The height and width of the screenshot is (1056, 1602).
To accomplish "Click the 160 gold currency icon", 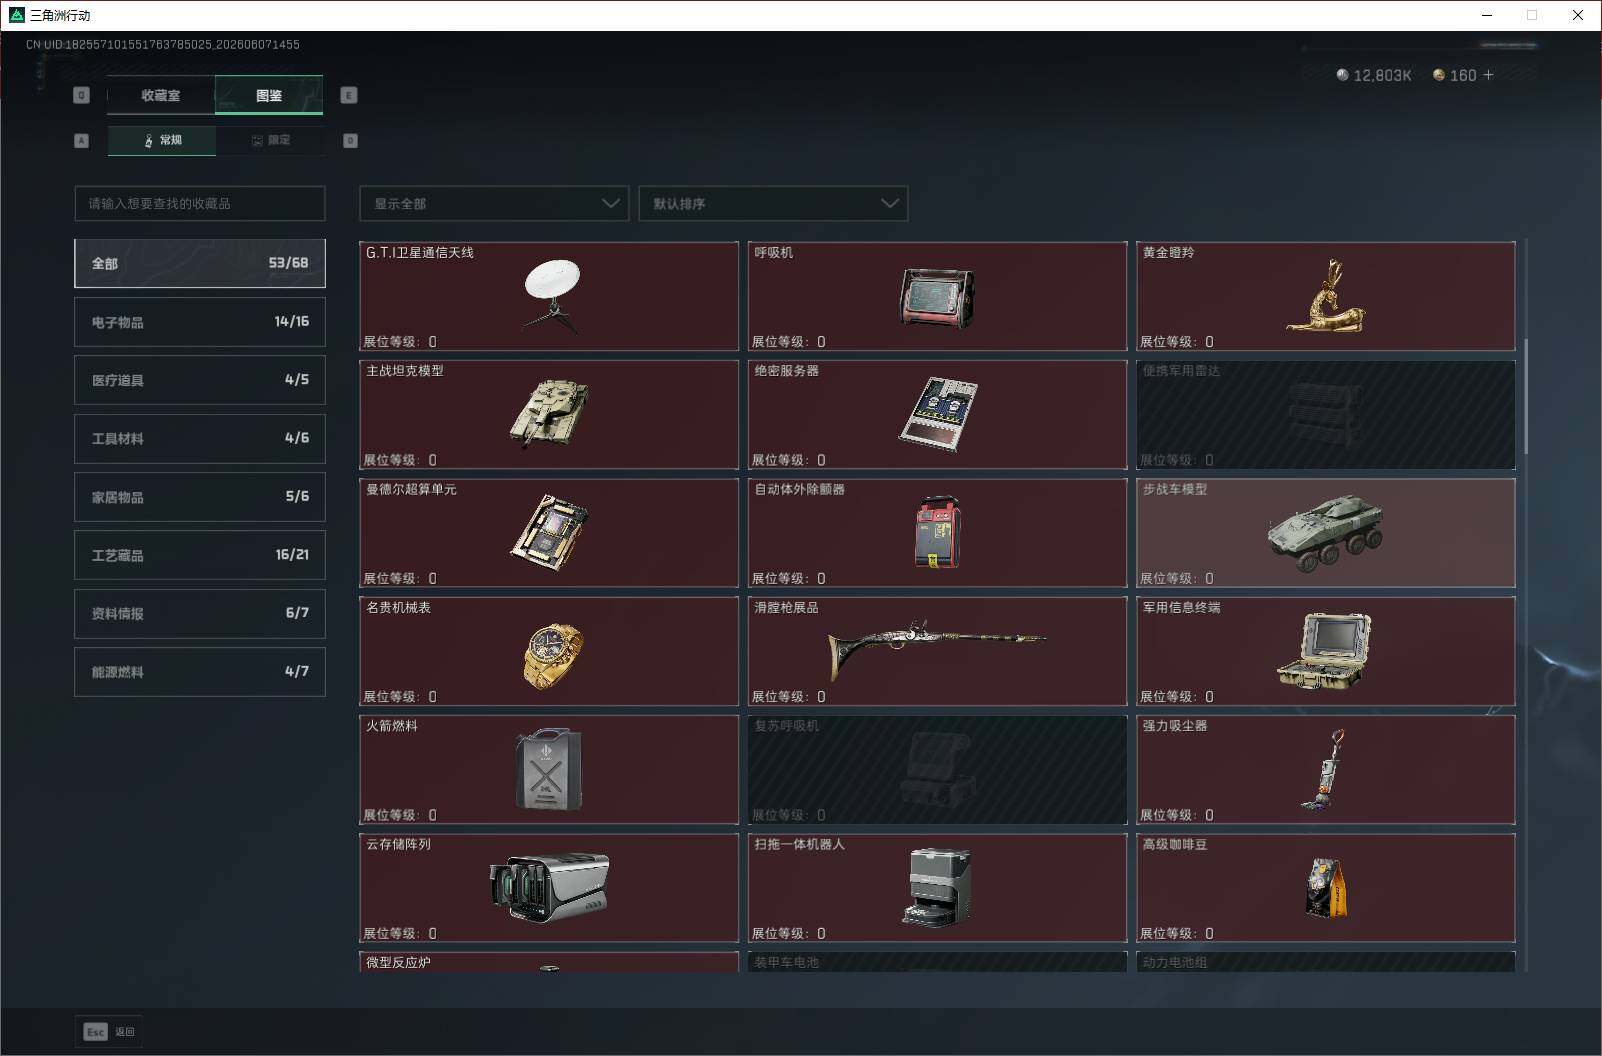I will (x=1439, y=75).
